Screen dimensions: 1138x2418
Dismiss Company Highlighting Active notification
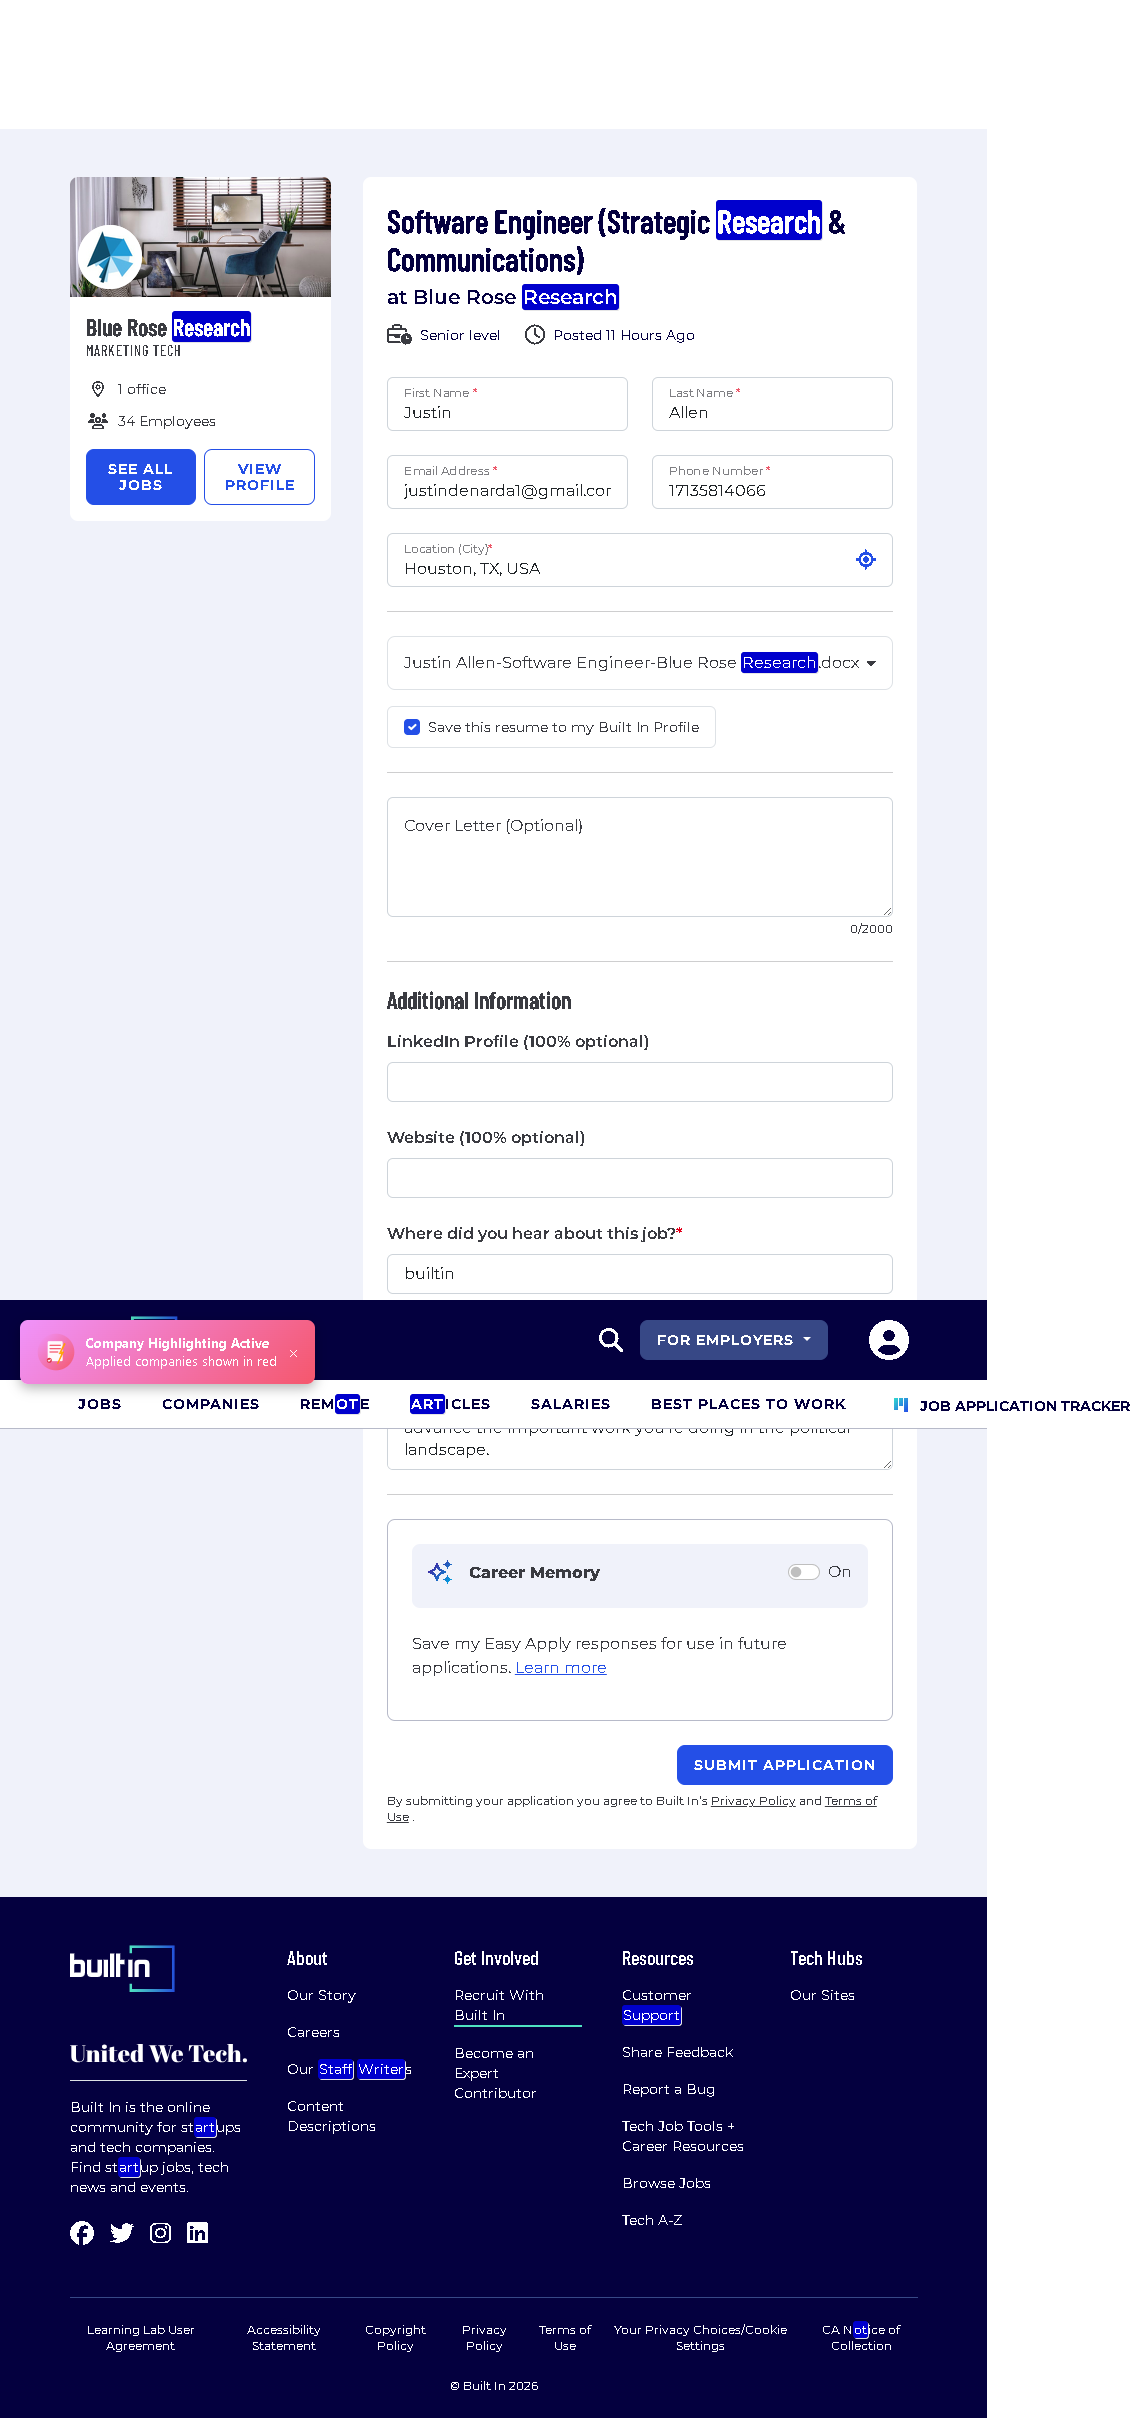pos(293,1353)
